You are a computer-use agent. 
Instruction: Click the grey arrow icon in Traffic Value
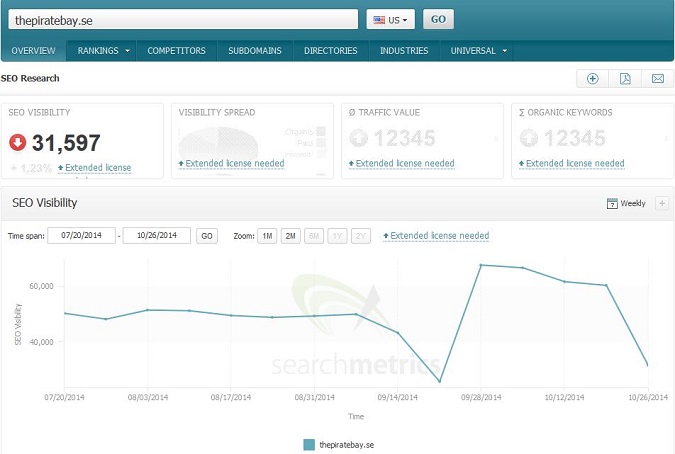(356, 140)
